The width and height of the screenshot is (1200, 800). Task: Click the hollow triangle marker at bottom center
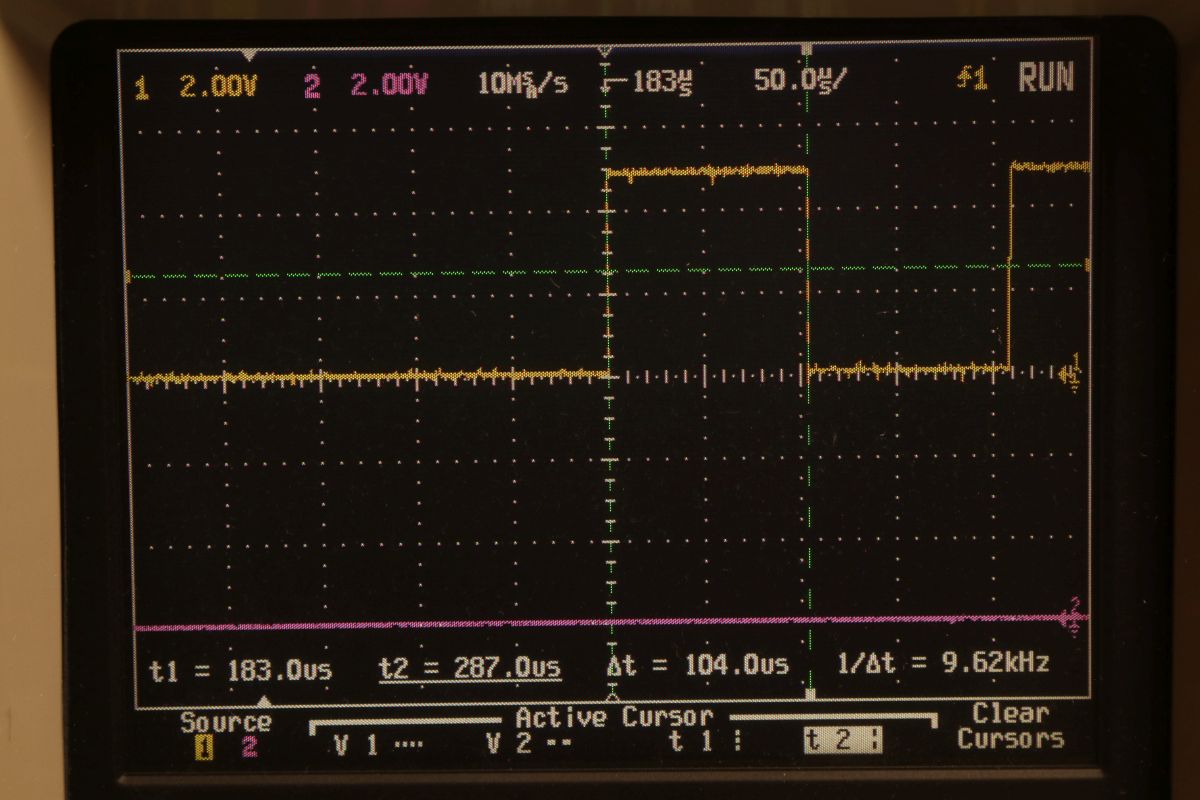click(x=613, y=693)
